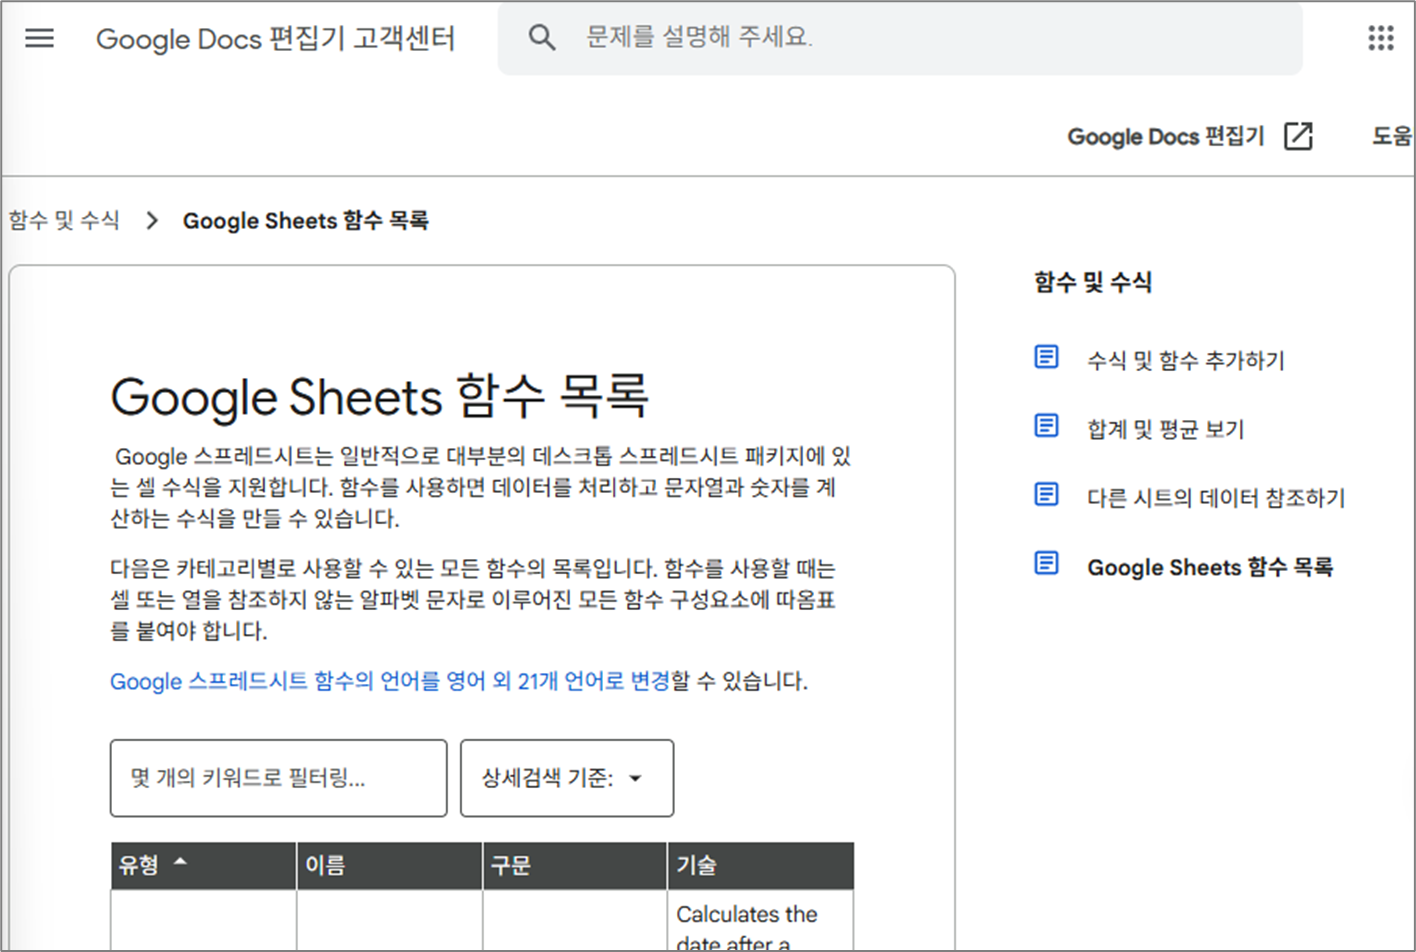Image resolution: width=1416 pixels, height=952 pixels.
Task: Sort table by 구문 column header
Action: pyautogui.click(x=575, y=866)
